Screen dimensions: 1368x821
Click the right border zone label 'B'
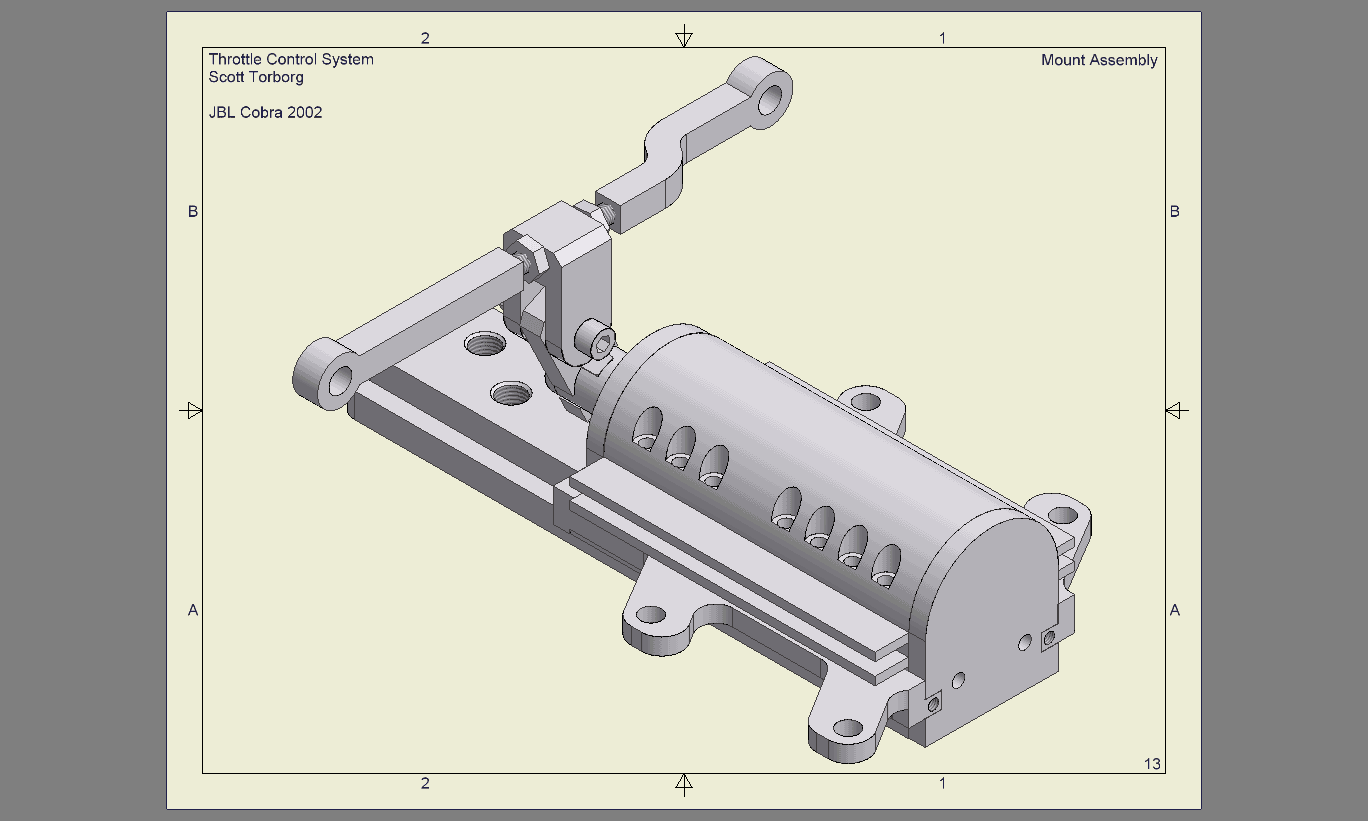click(x=1175, y=212)
